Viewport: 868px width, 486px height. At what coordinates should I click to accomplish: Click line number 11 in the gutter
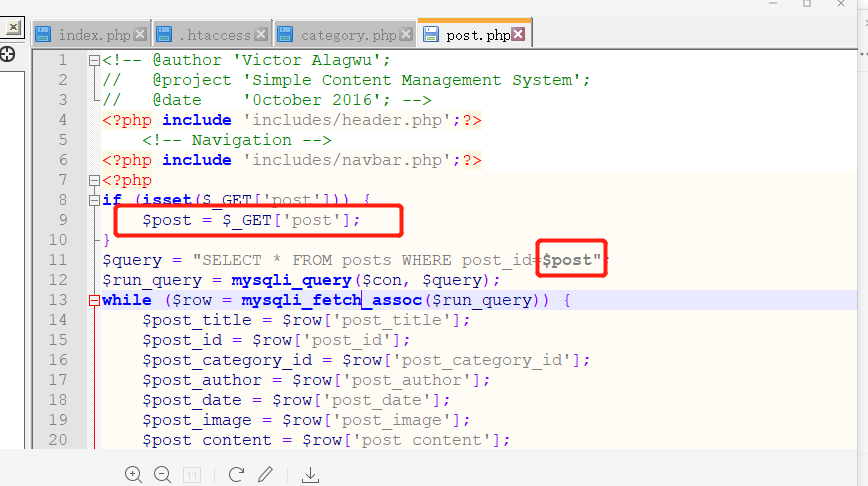[x=58, y=260]
